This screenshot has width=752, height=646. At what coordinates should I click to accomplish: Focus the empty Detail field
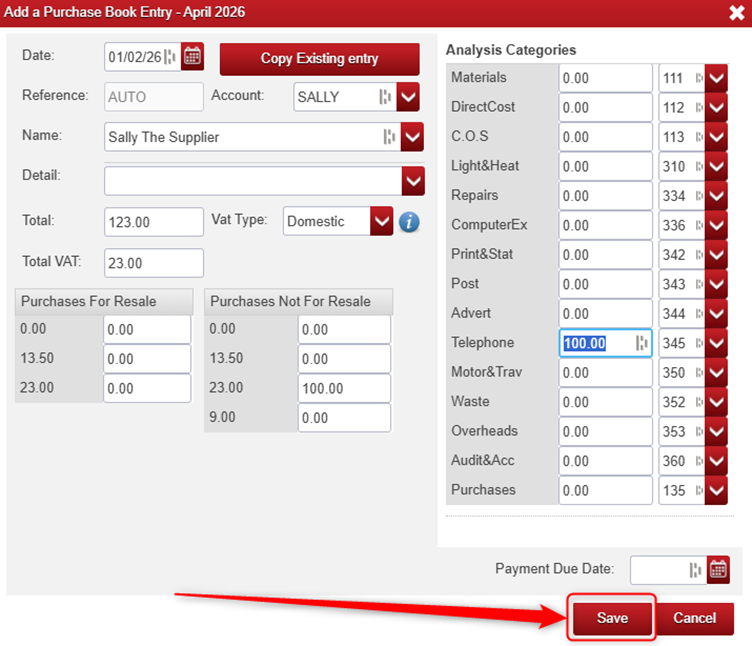[253, 181]
